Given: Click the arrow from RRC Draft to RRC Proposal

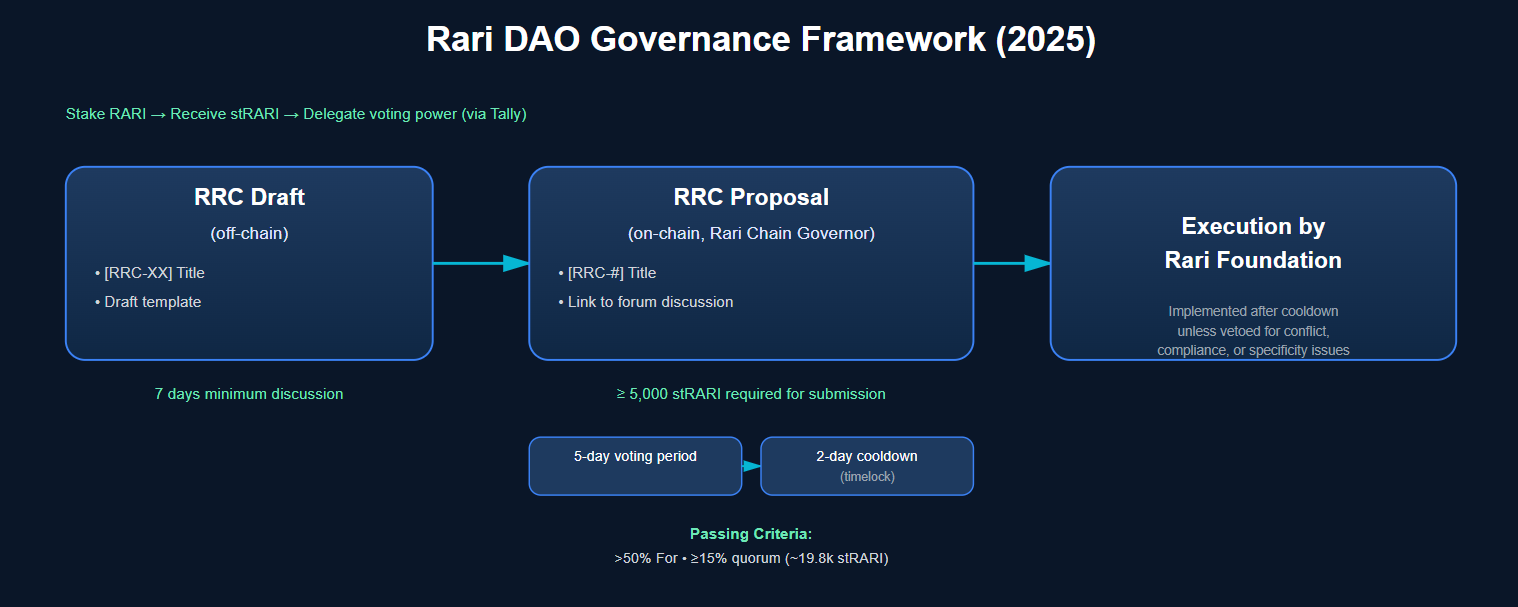Looking at the screenshot, I should coord(480,263).
